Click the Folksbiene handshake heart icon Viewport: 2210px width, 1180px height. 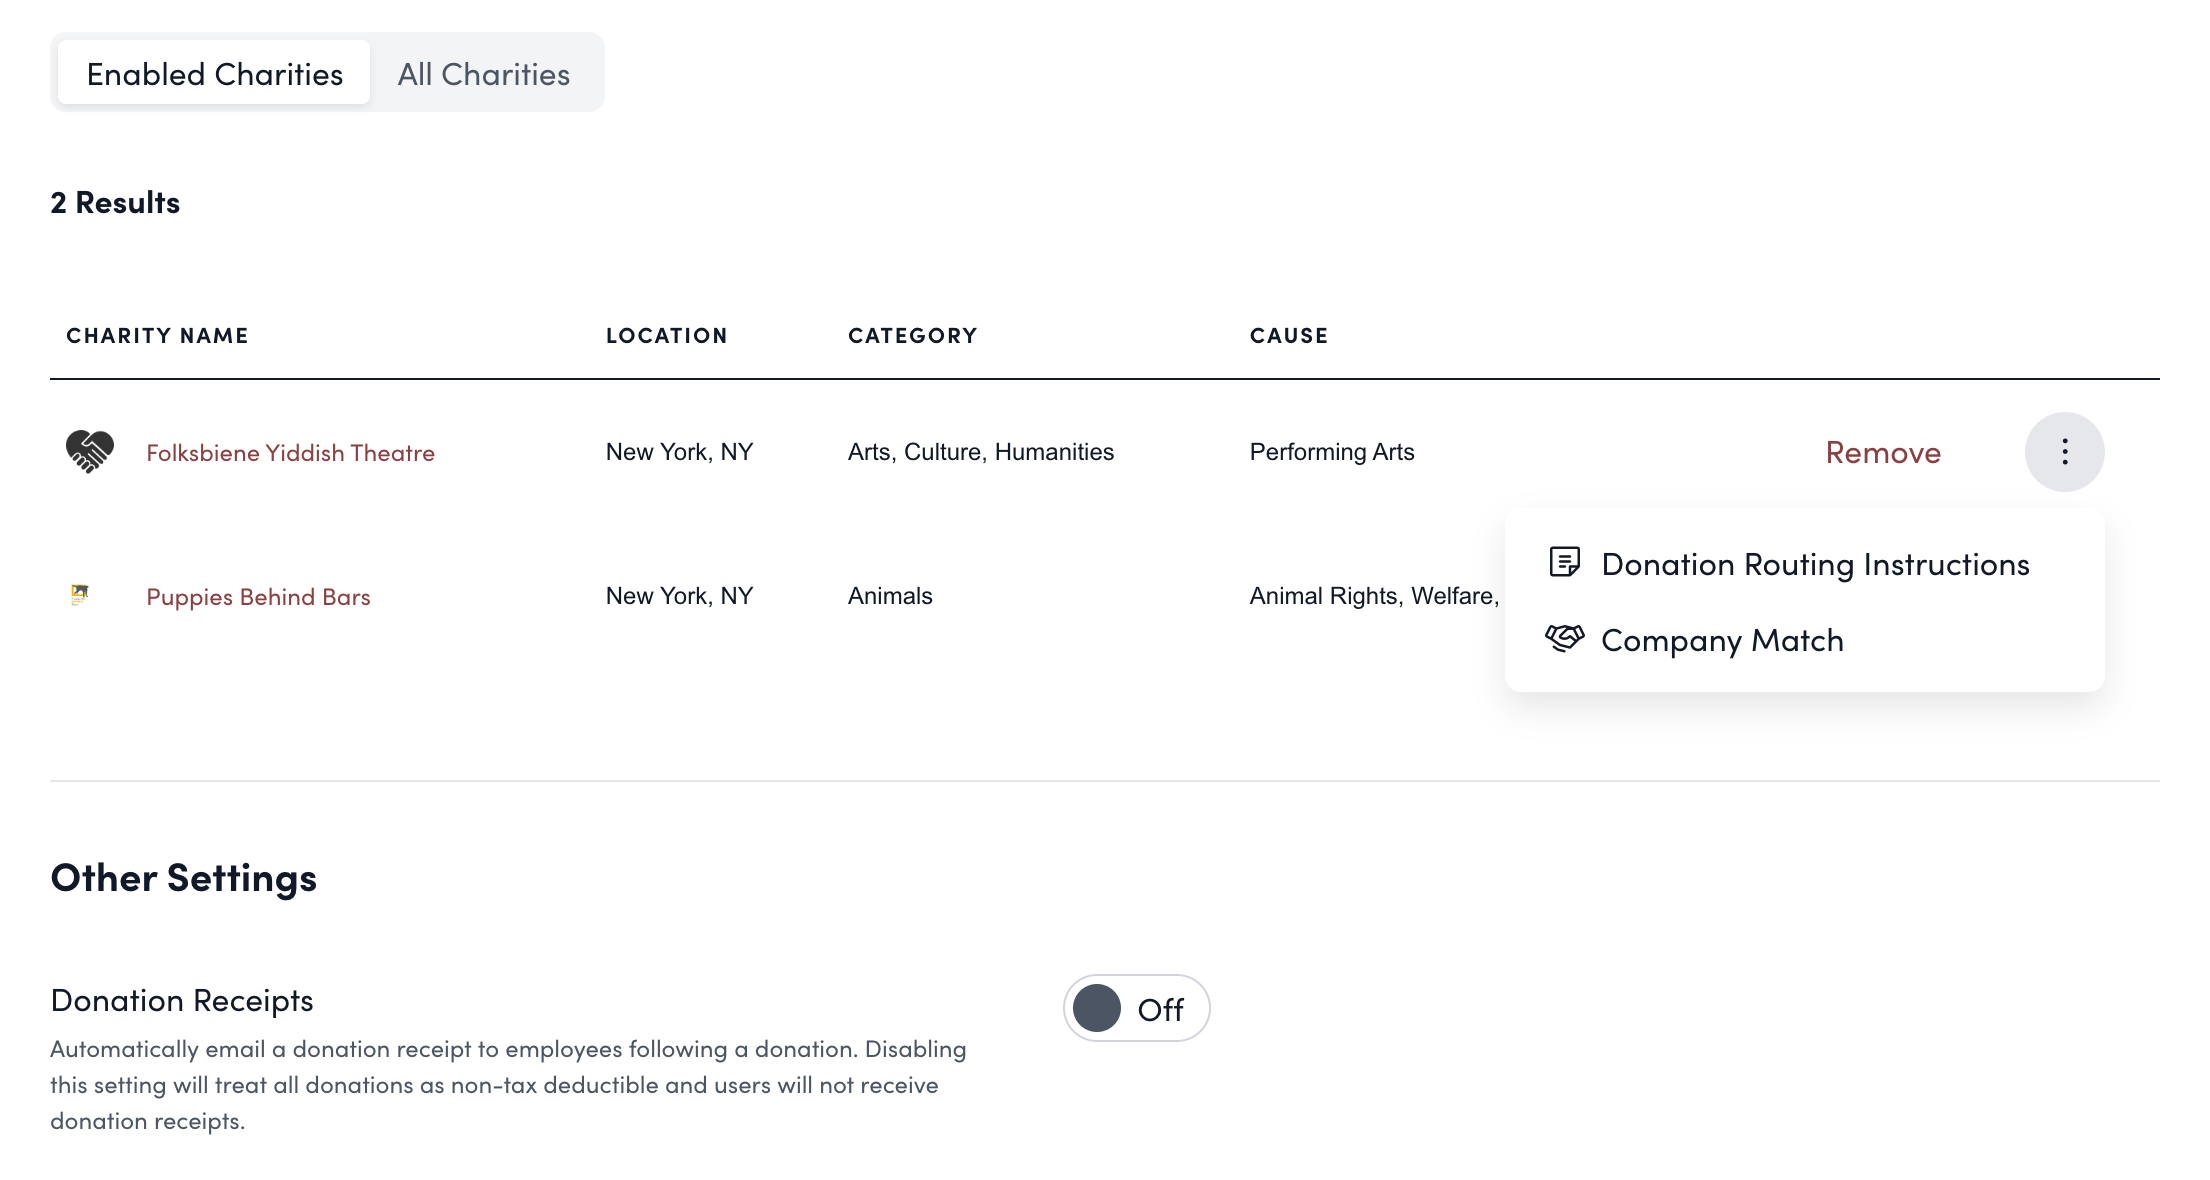coord(90,452)
